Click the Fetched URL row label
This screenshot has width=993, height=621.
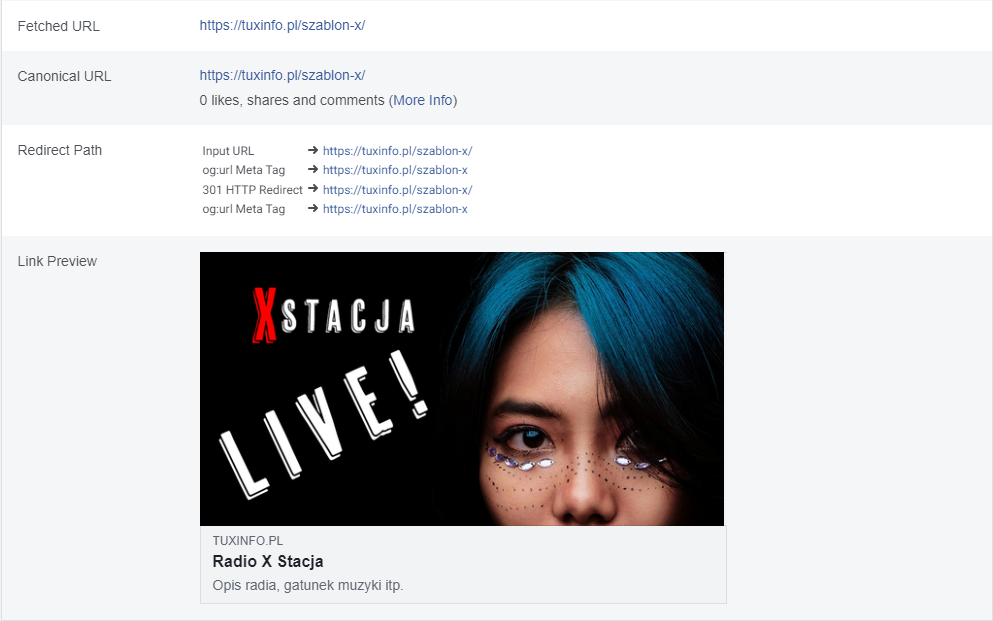[x=58, y=26]
